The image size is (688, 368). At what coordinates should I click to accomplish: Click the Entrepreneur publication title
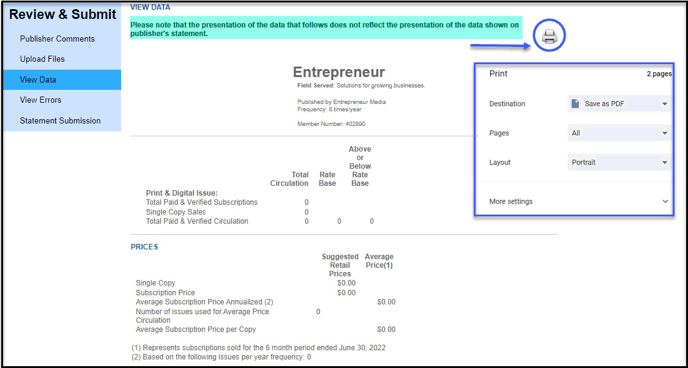(339, 72)
